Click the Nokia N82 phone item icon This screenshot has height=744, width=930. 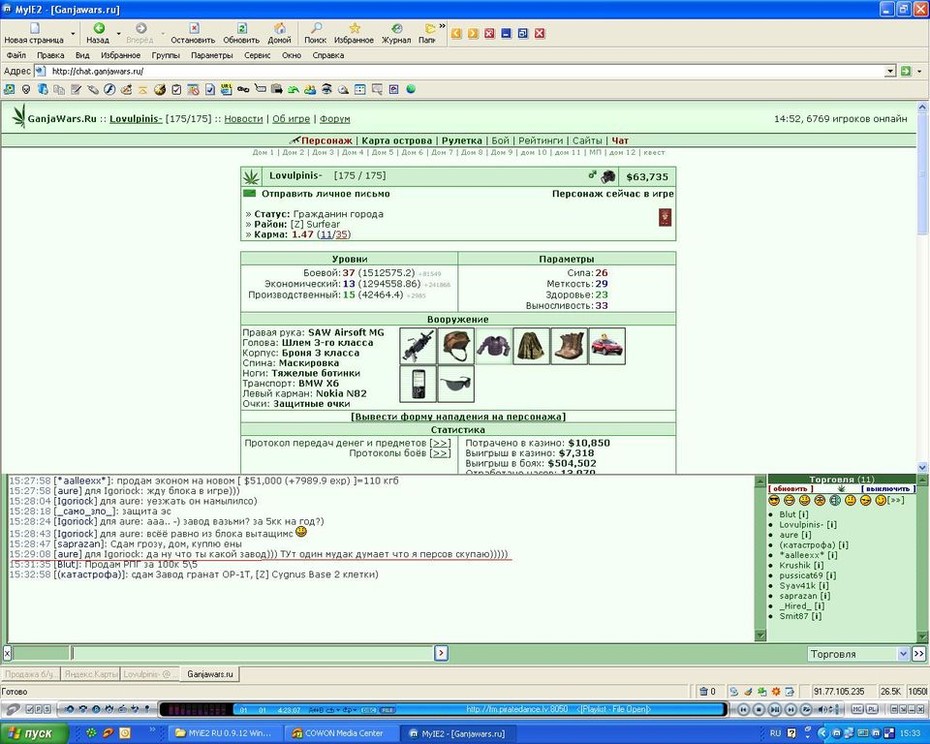coord(418,384)
